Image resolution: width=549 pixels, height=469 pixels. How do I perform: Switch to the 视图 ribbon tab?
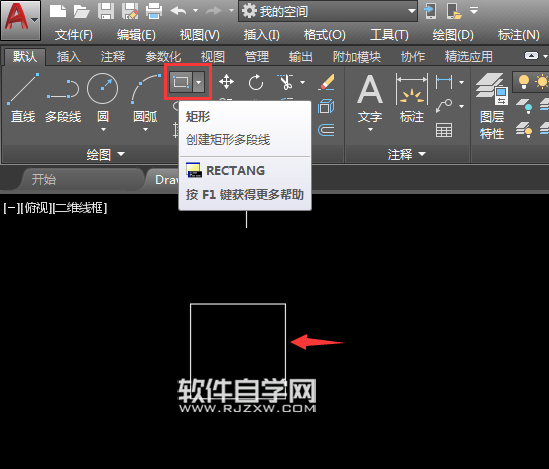[213, 56]
